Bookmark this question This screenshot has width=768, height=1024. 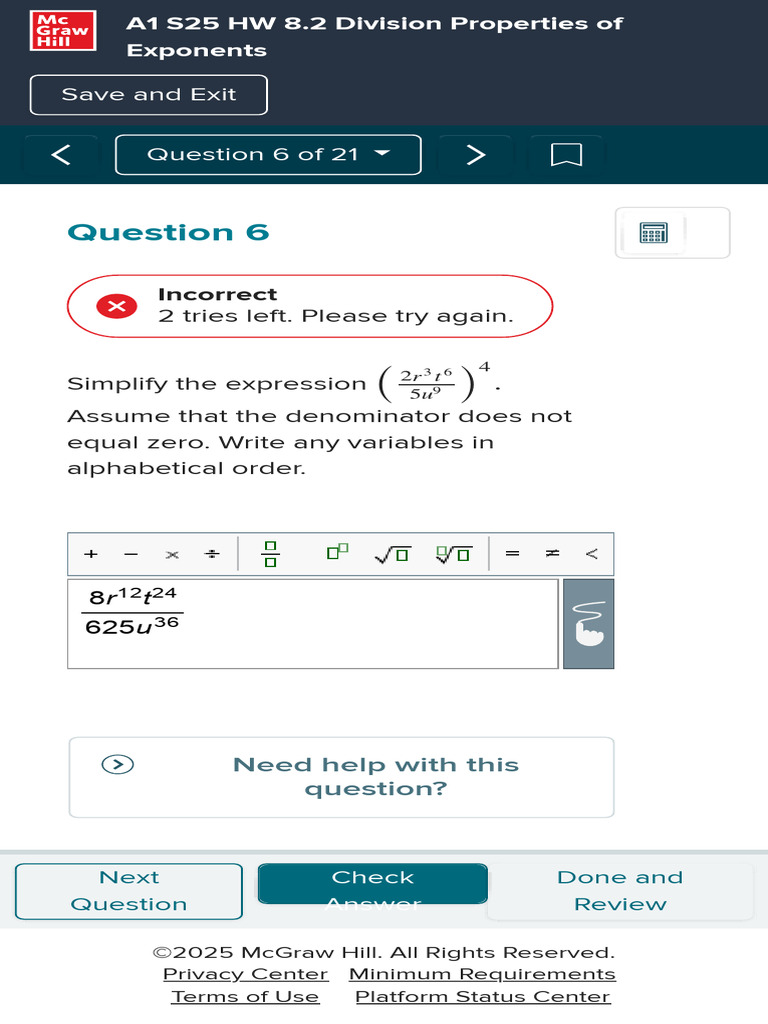pyautogui.click(x=566, y=155)
